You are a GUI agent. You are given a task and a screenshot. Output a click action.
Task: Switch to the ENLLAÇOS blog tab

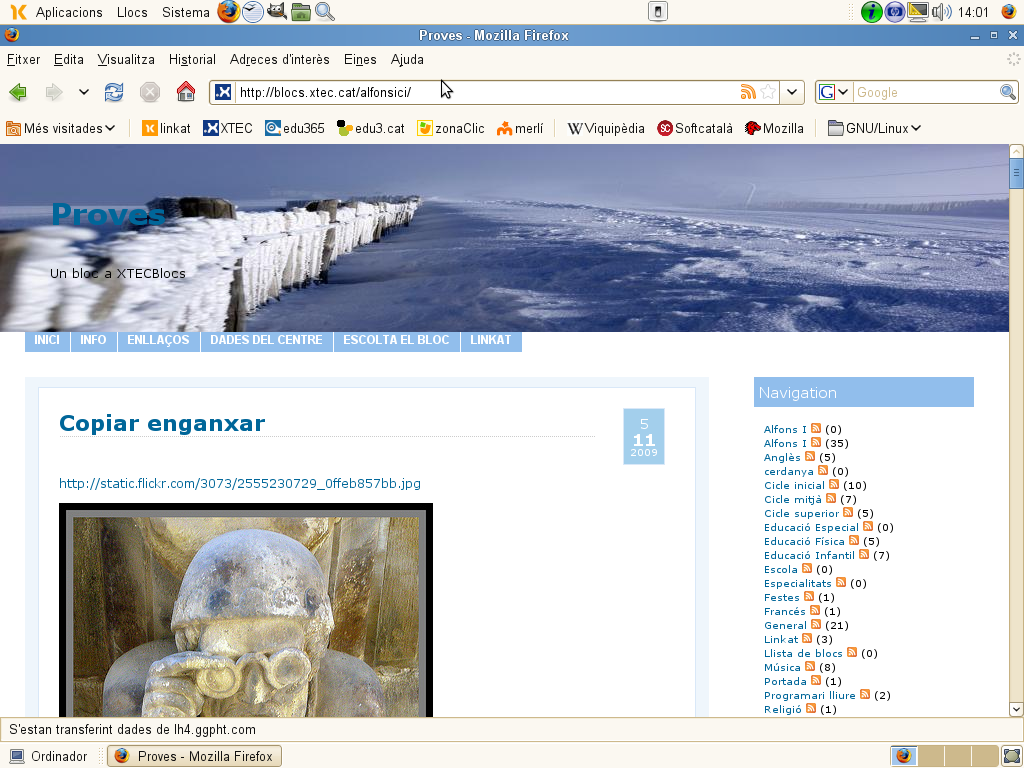[158, 340]
